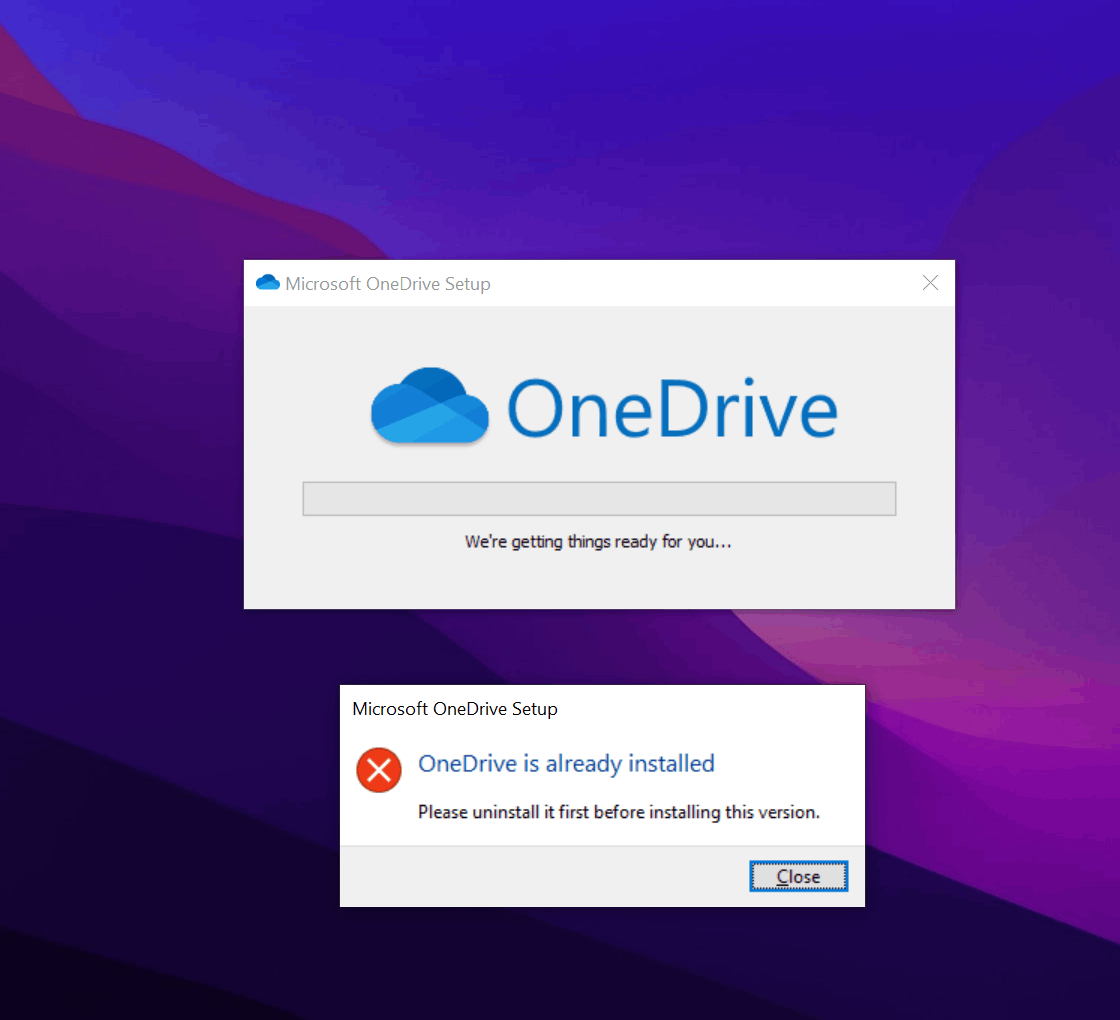Screen dimensions: 1120x1020
Task: Click "We're getting things ready for you..." text
Action: coord(598,541)
